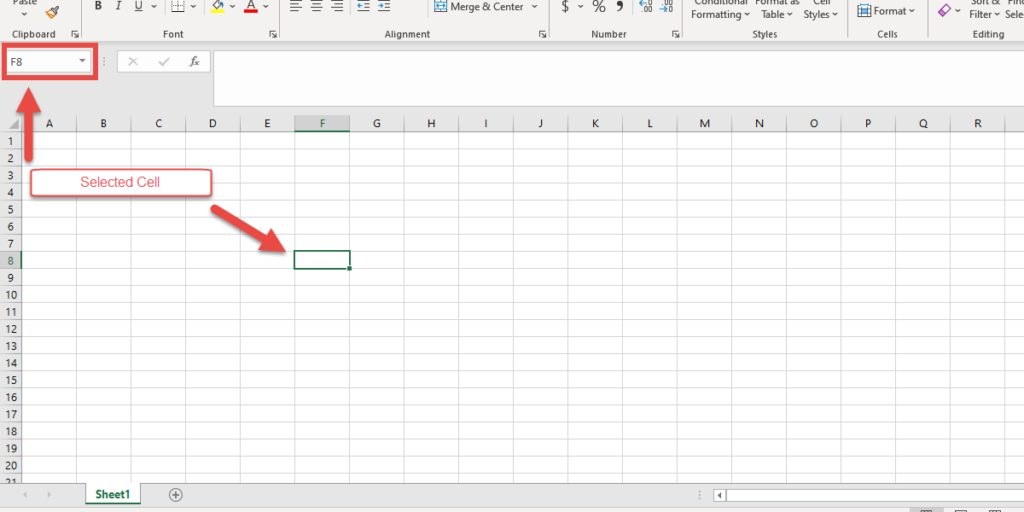Select row 15 header

(x=10, y=380)
